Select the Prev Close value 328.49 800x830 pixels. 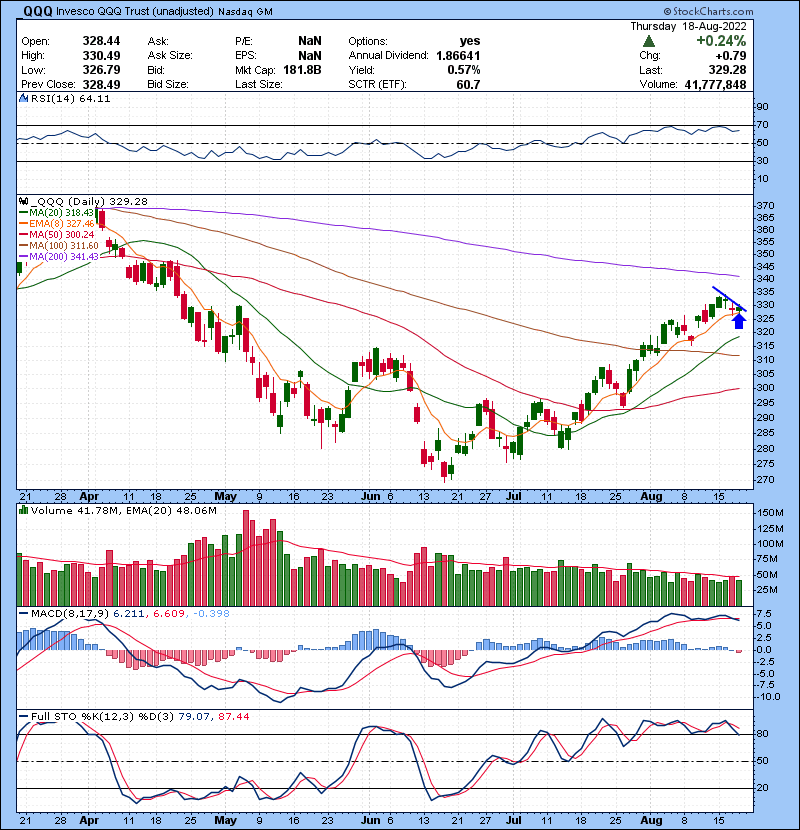[x=101, y=84]
